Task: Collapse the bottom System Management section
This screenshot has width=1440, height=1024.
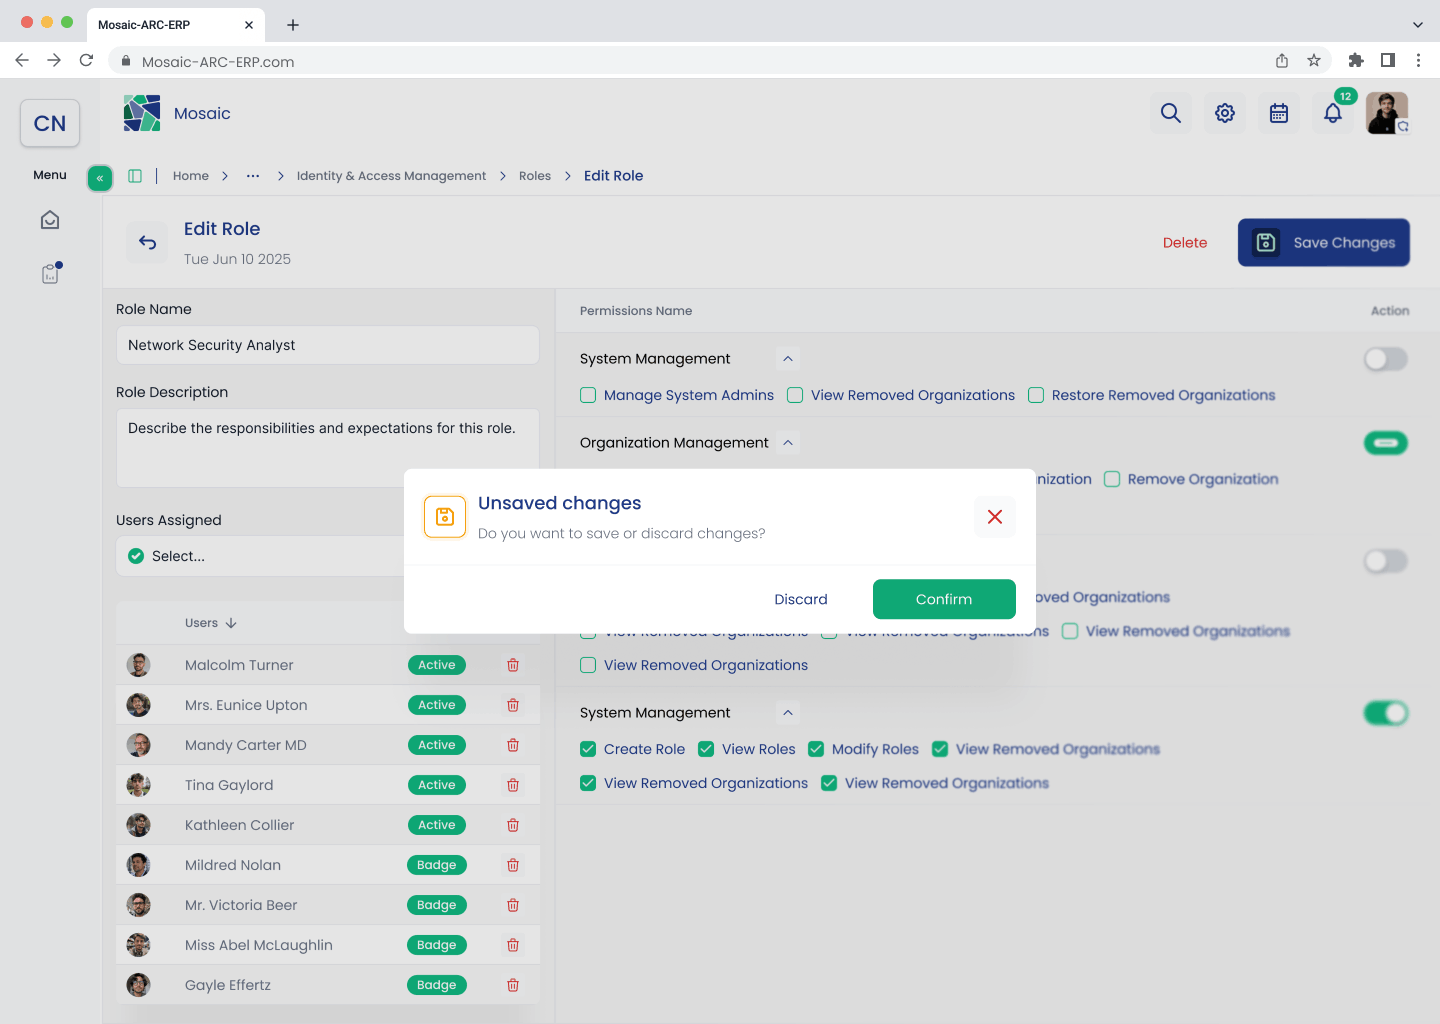Action: pyautogui.click(x=788, y=713)
